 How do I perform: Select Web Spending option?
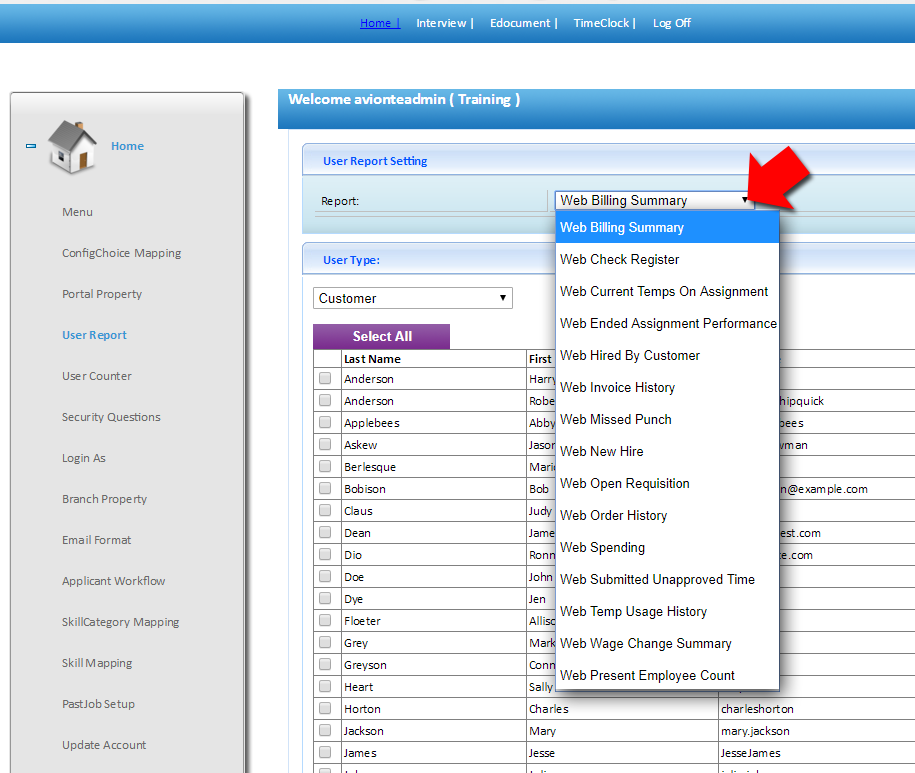pyautogui.click(x=667, y=547)
